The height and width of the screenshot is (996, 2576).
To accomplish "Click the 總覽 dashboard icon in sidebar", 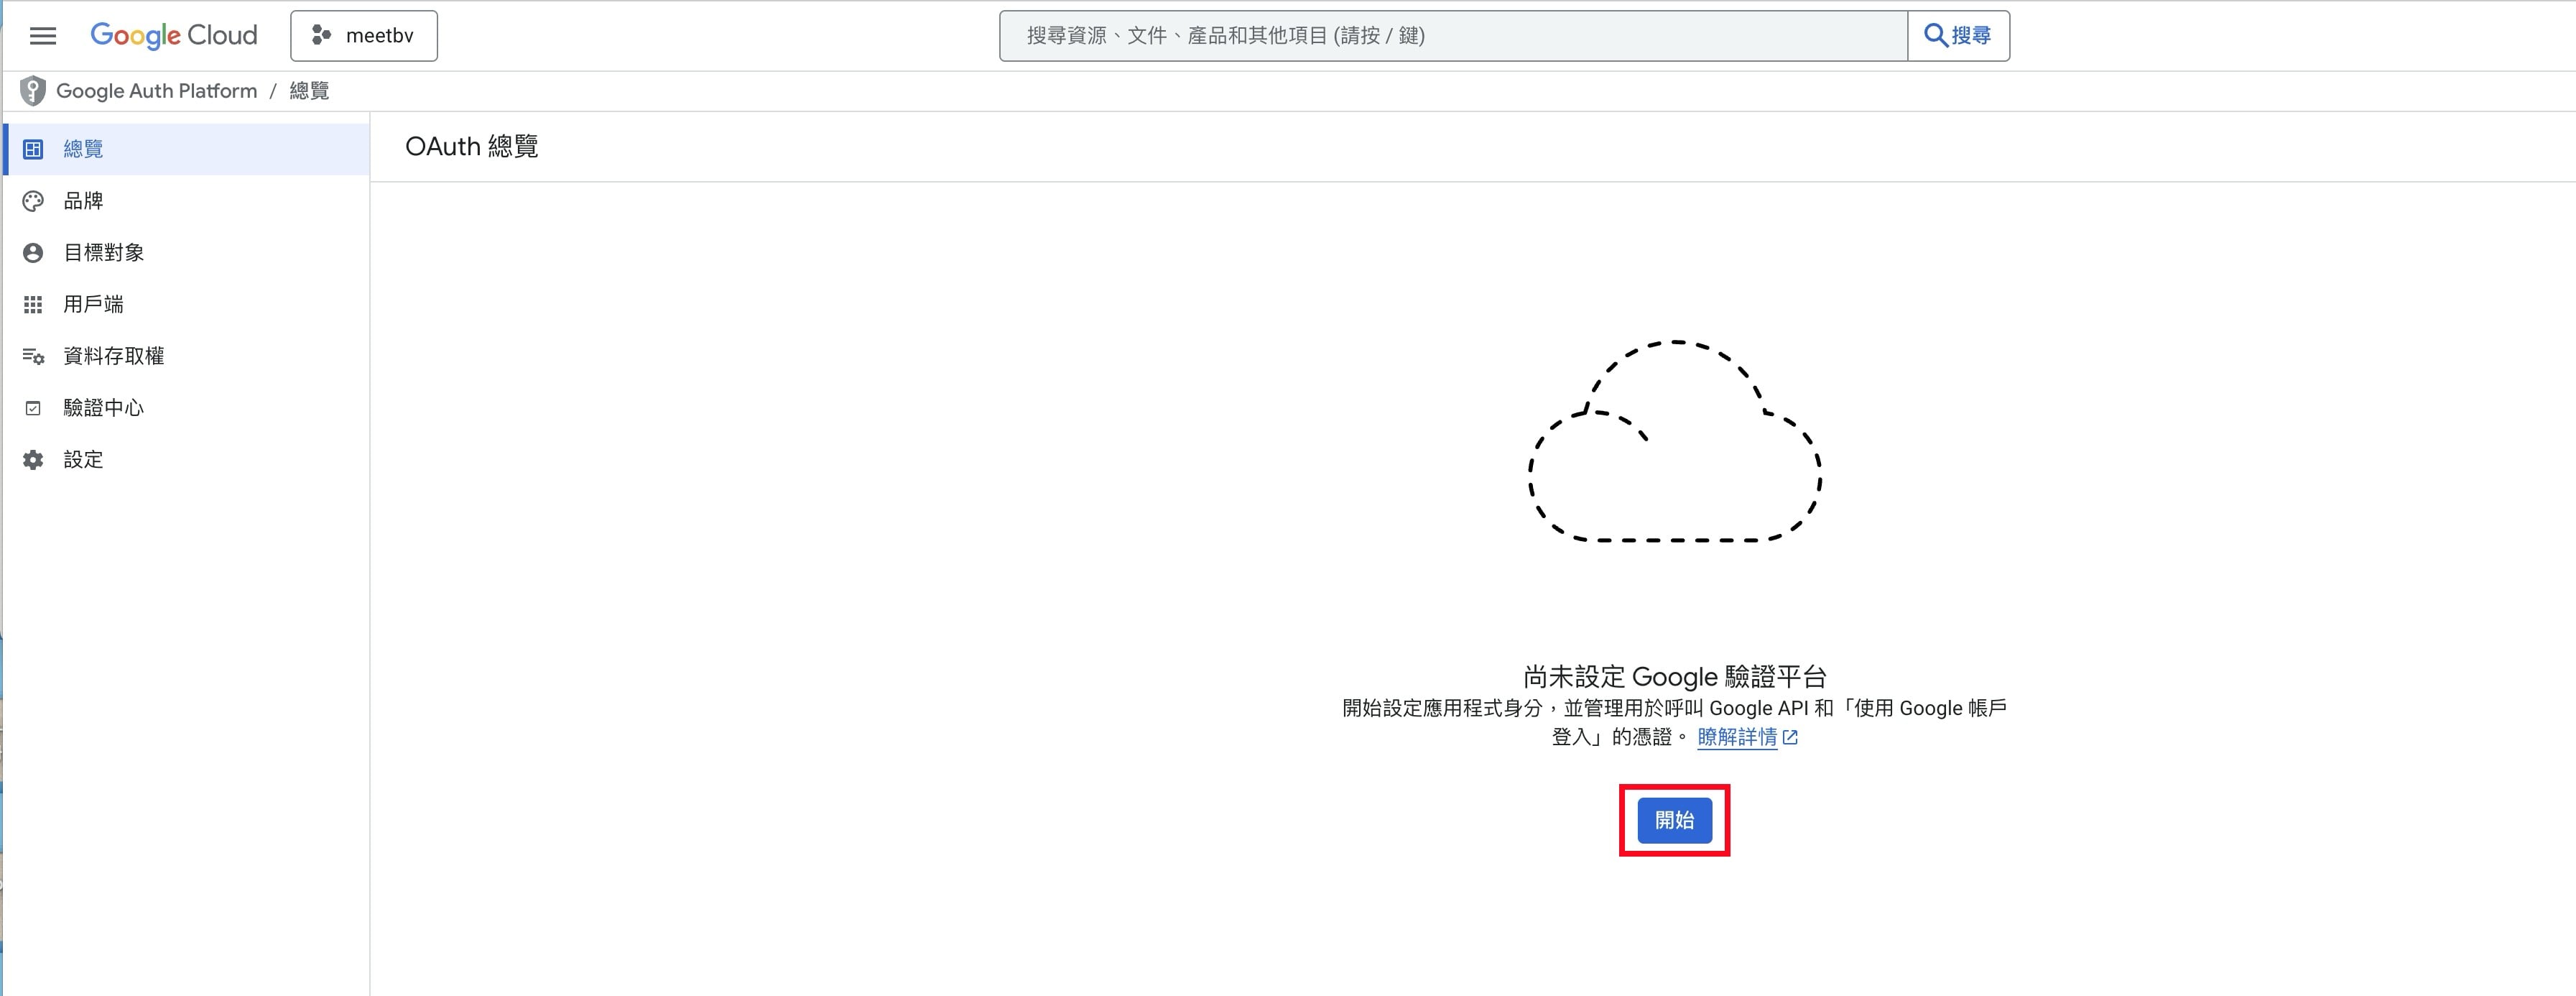I will pos(33,149).
